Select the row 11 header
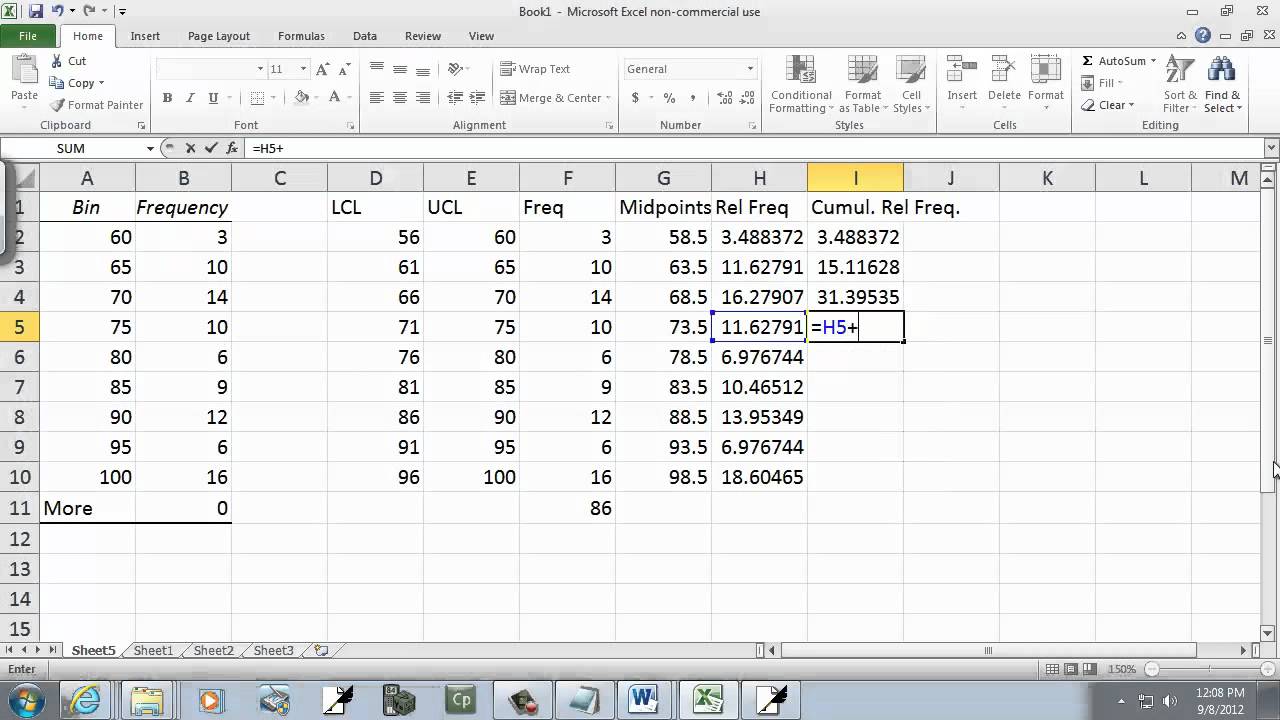The image size is (1280, 720). 20,508
